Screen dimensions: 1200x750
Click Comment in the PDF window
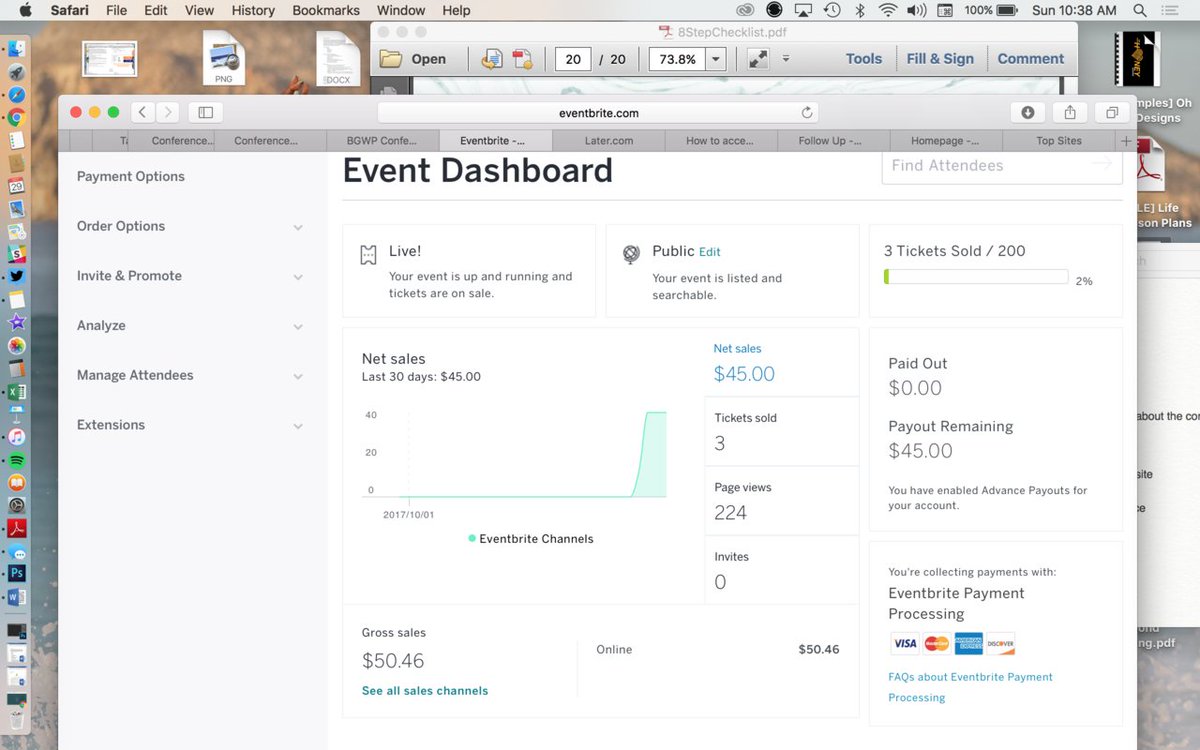(1031, 59)
